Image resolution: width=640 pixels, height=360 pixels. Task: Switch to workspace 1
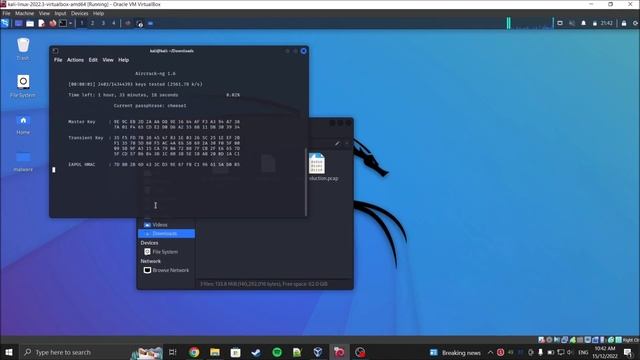click(82, 23)
